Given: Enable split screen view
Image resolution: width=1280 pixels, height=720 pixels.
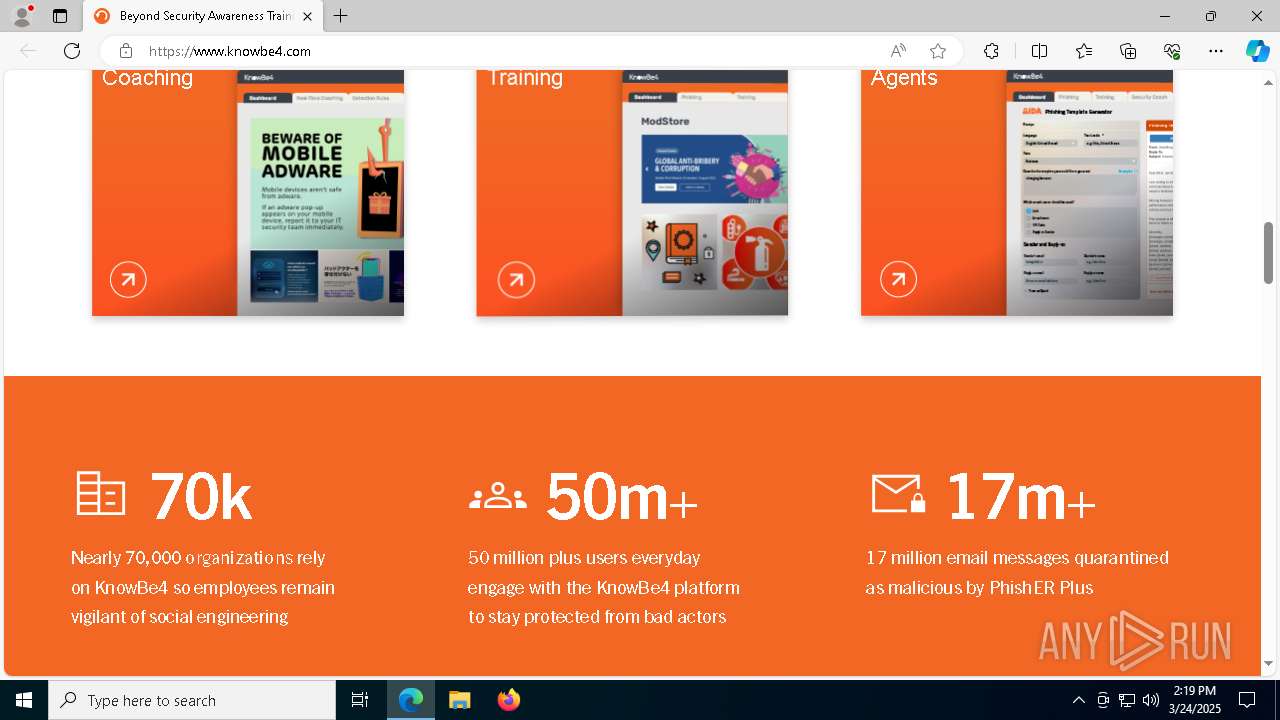Looking at the screenshot, I should point(1039,51).
